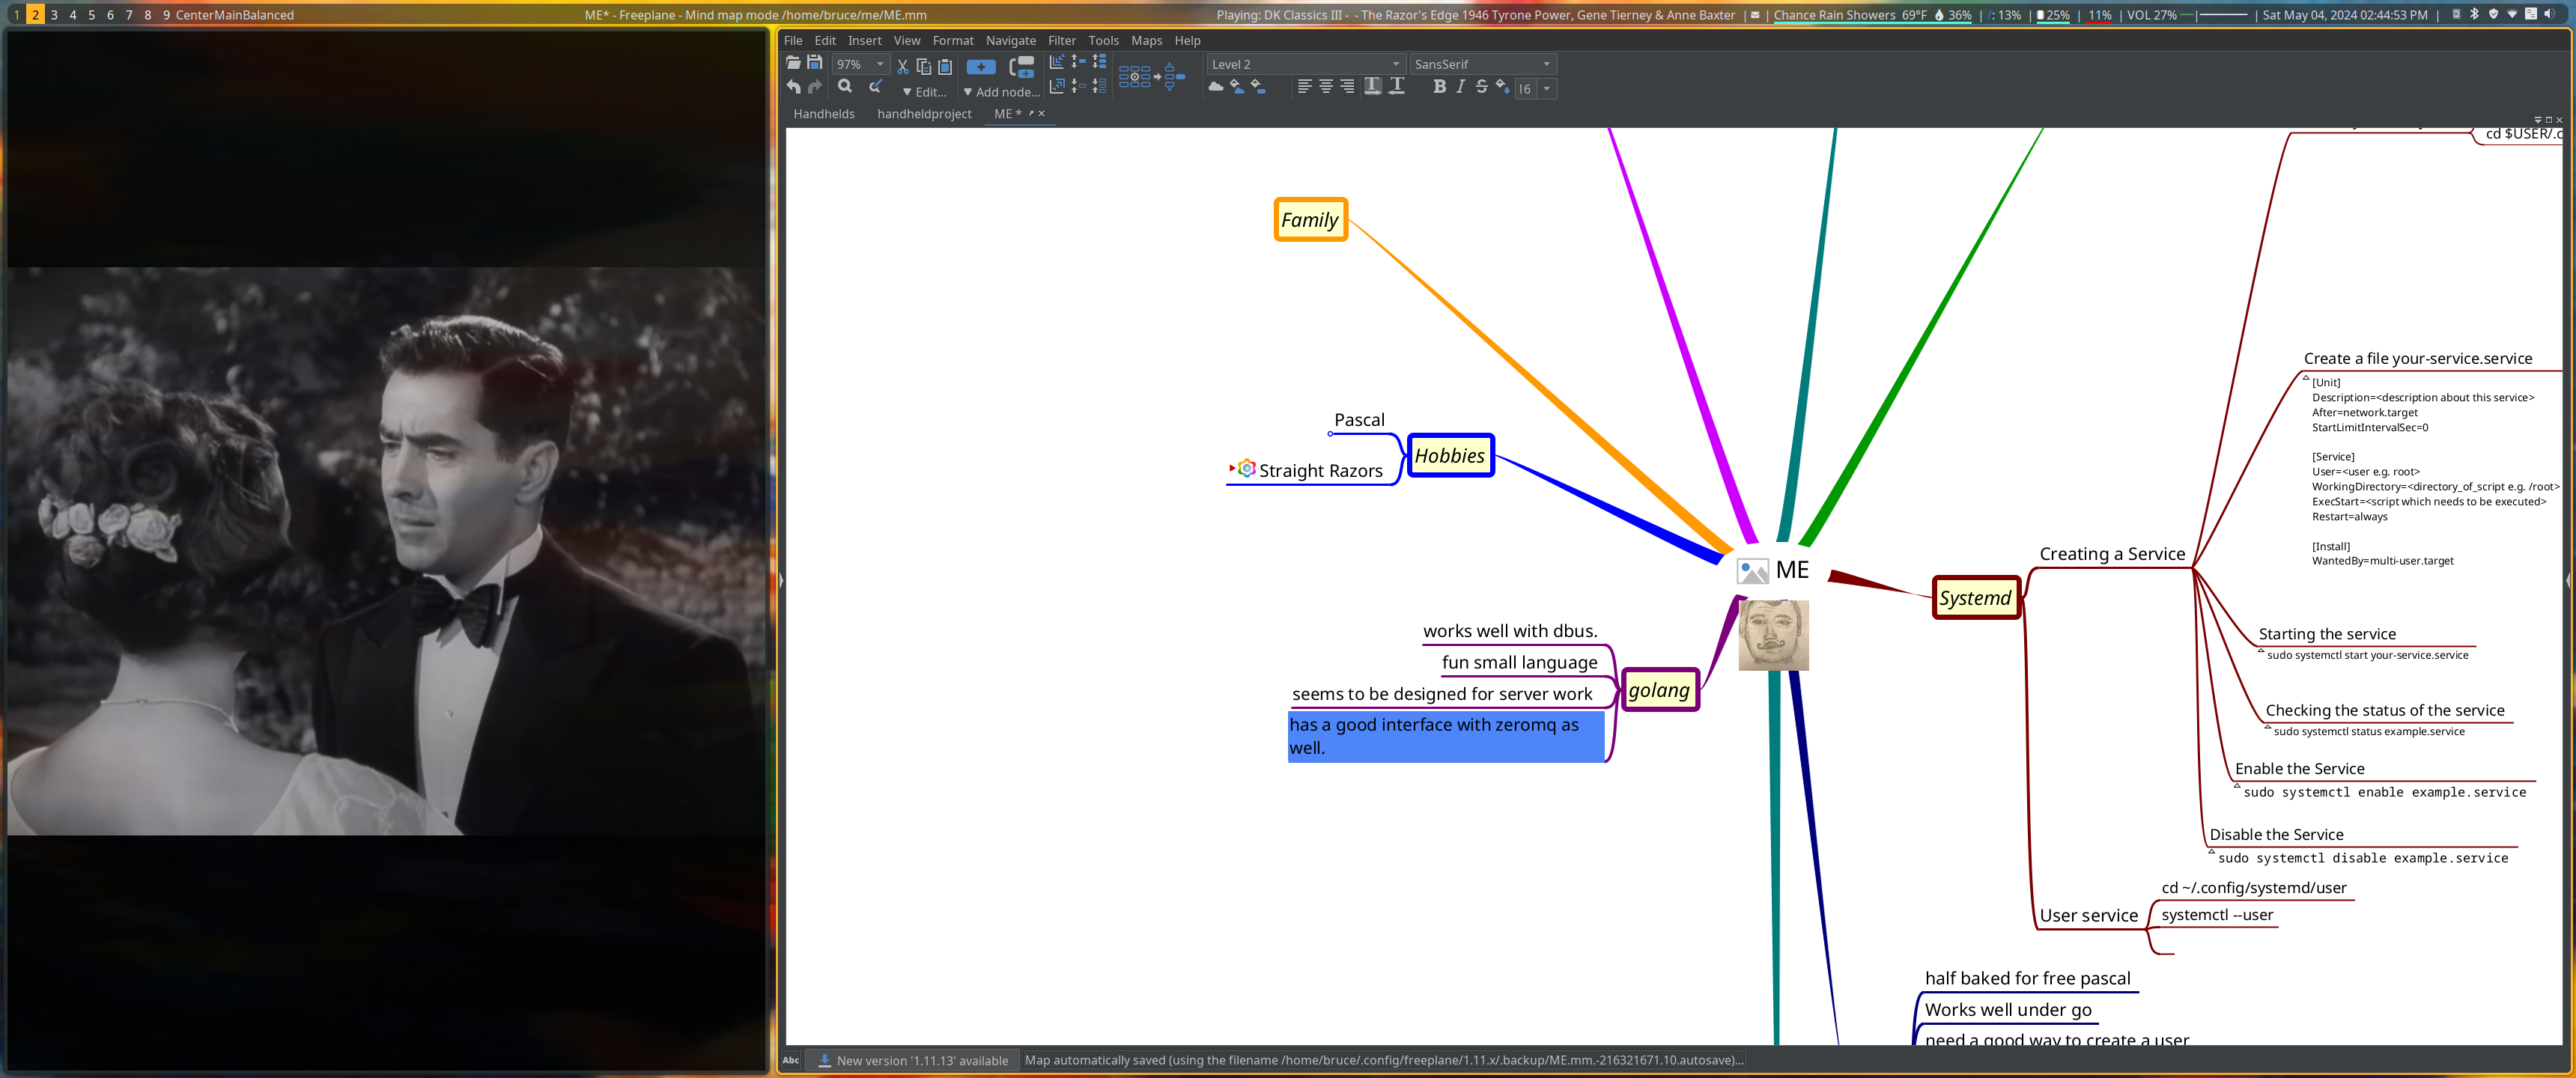The height and width of the screenshot is (1078, 2576).
Task: Save the map with the floppy disk icon
Action: click(x=815, y=63)
